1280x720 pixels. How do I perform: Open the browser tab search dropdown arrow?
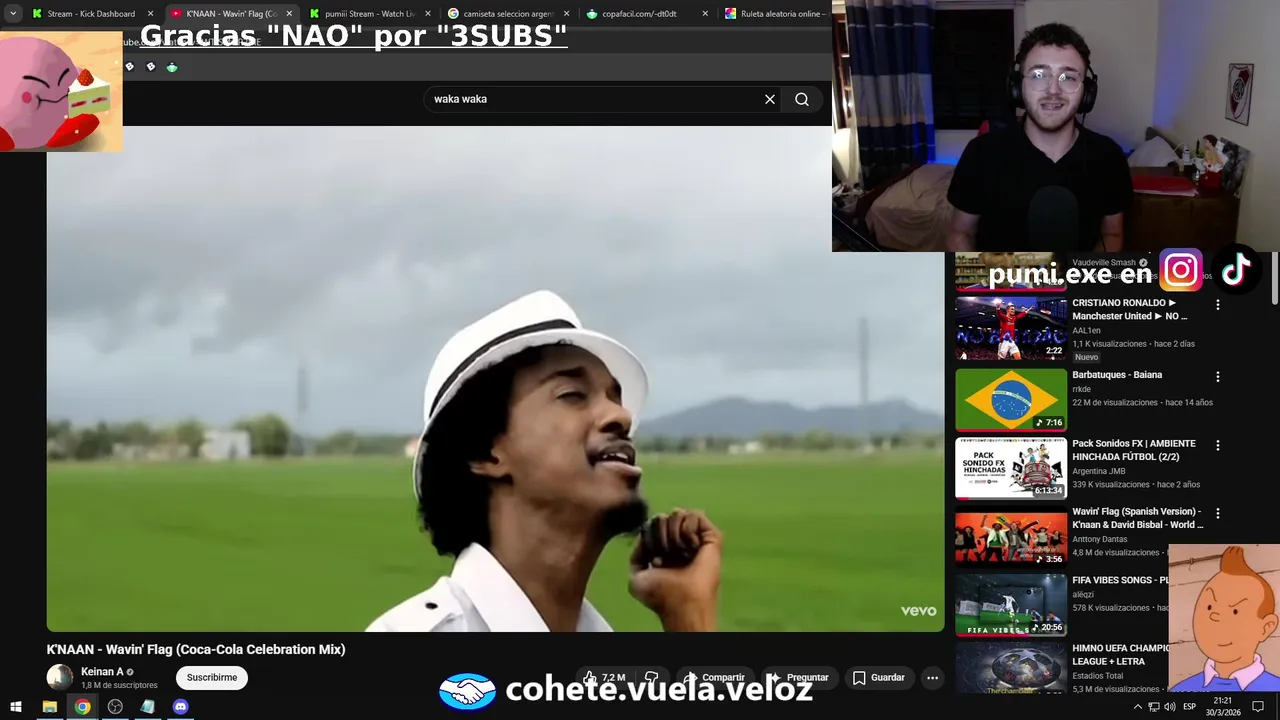pos(13,14)
